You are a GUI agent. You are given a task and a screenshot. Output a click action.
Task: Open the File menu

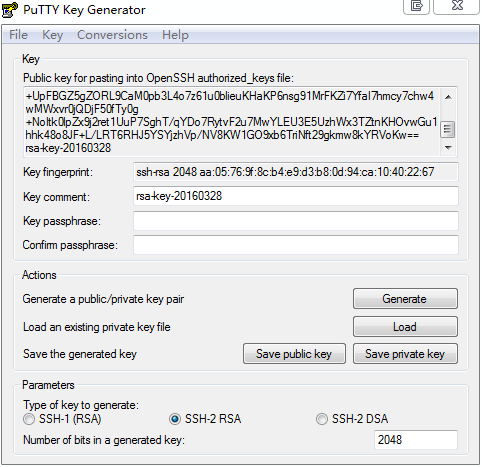click(18, 35)
